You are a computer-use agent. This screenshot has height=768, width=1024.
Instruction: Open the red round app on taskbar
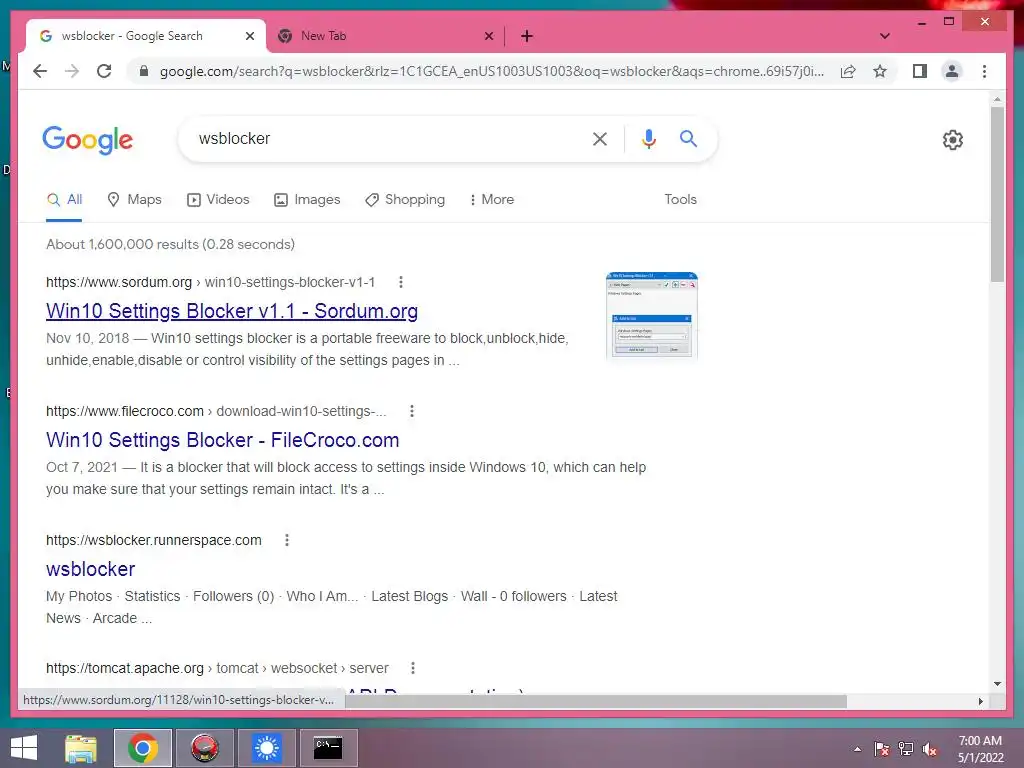tap(204, 748)
